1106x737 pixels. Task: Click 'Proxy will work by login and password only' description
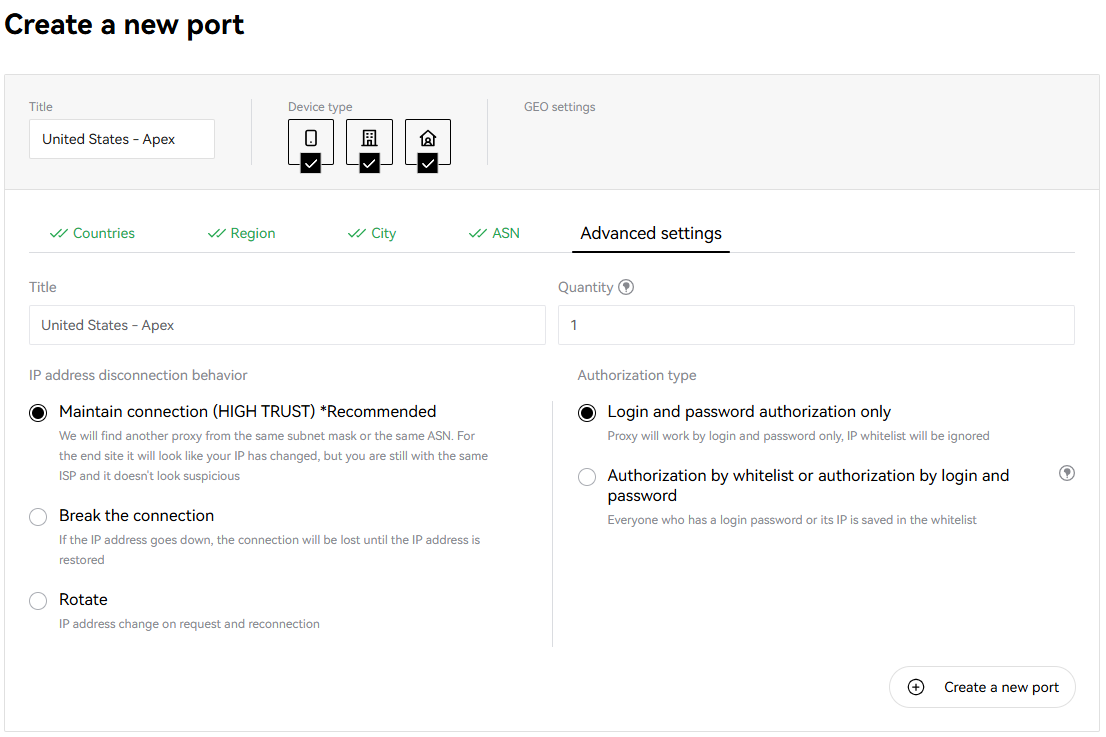(x=798, y=436)
